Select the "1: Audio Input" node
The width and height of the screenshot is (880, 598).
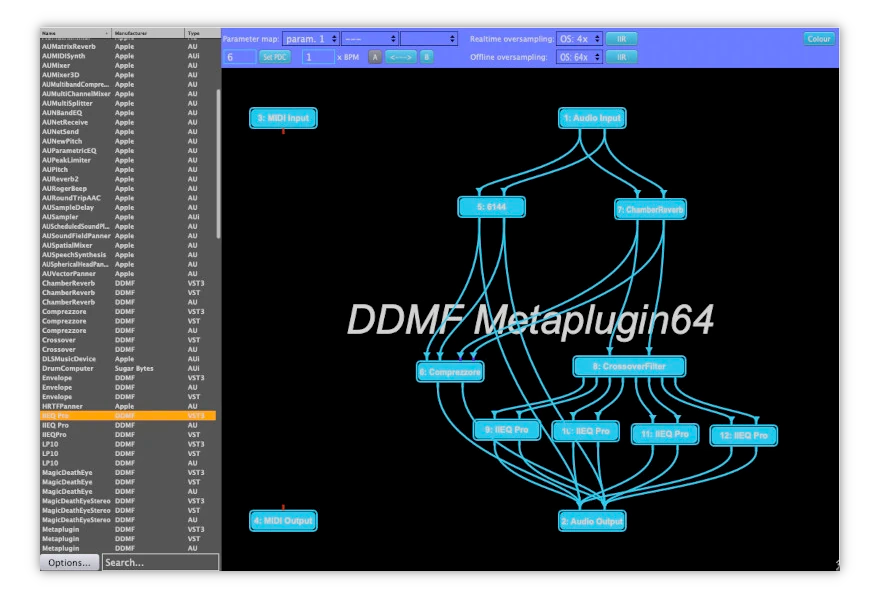(591, 117)
